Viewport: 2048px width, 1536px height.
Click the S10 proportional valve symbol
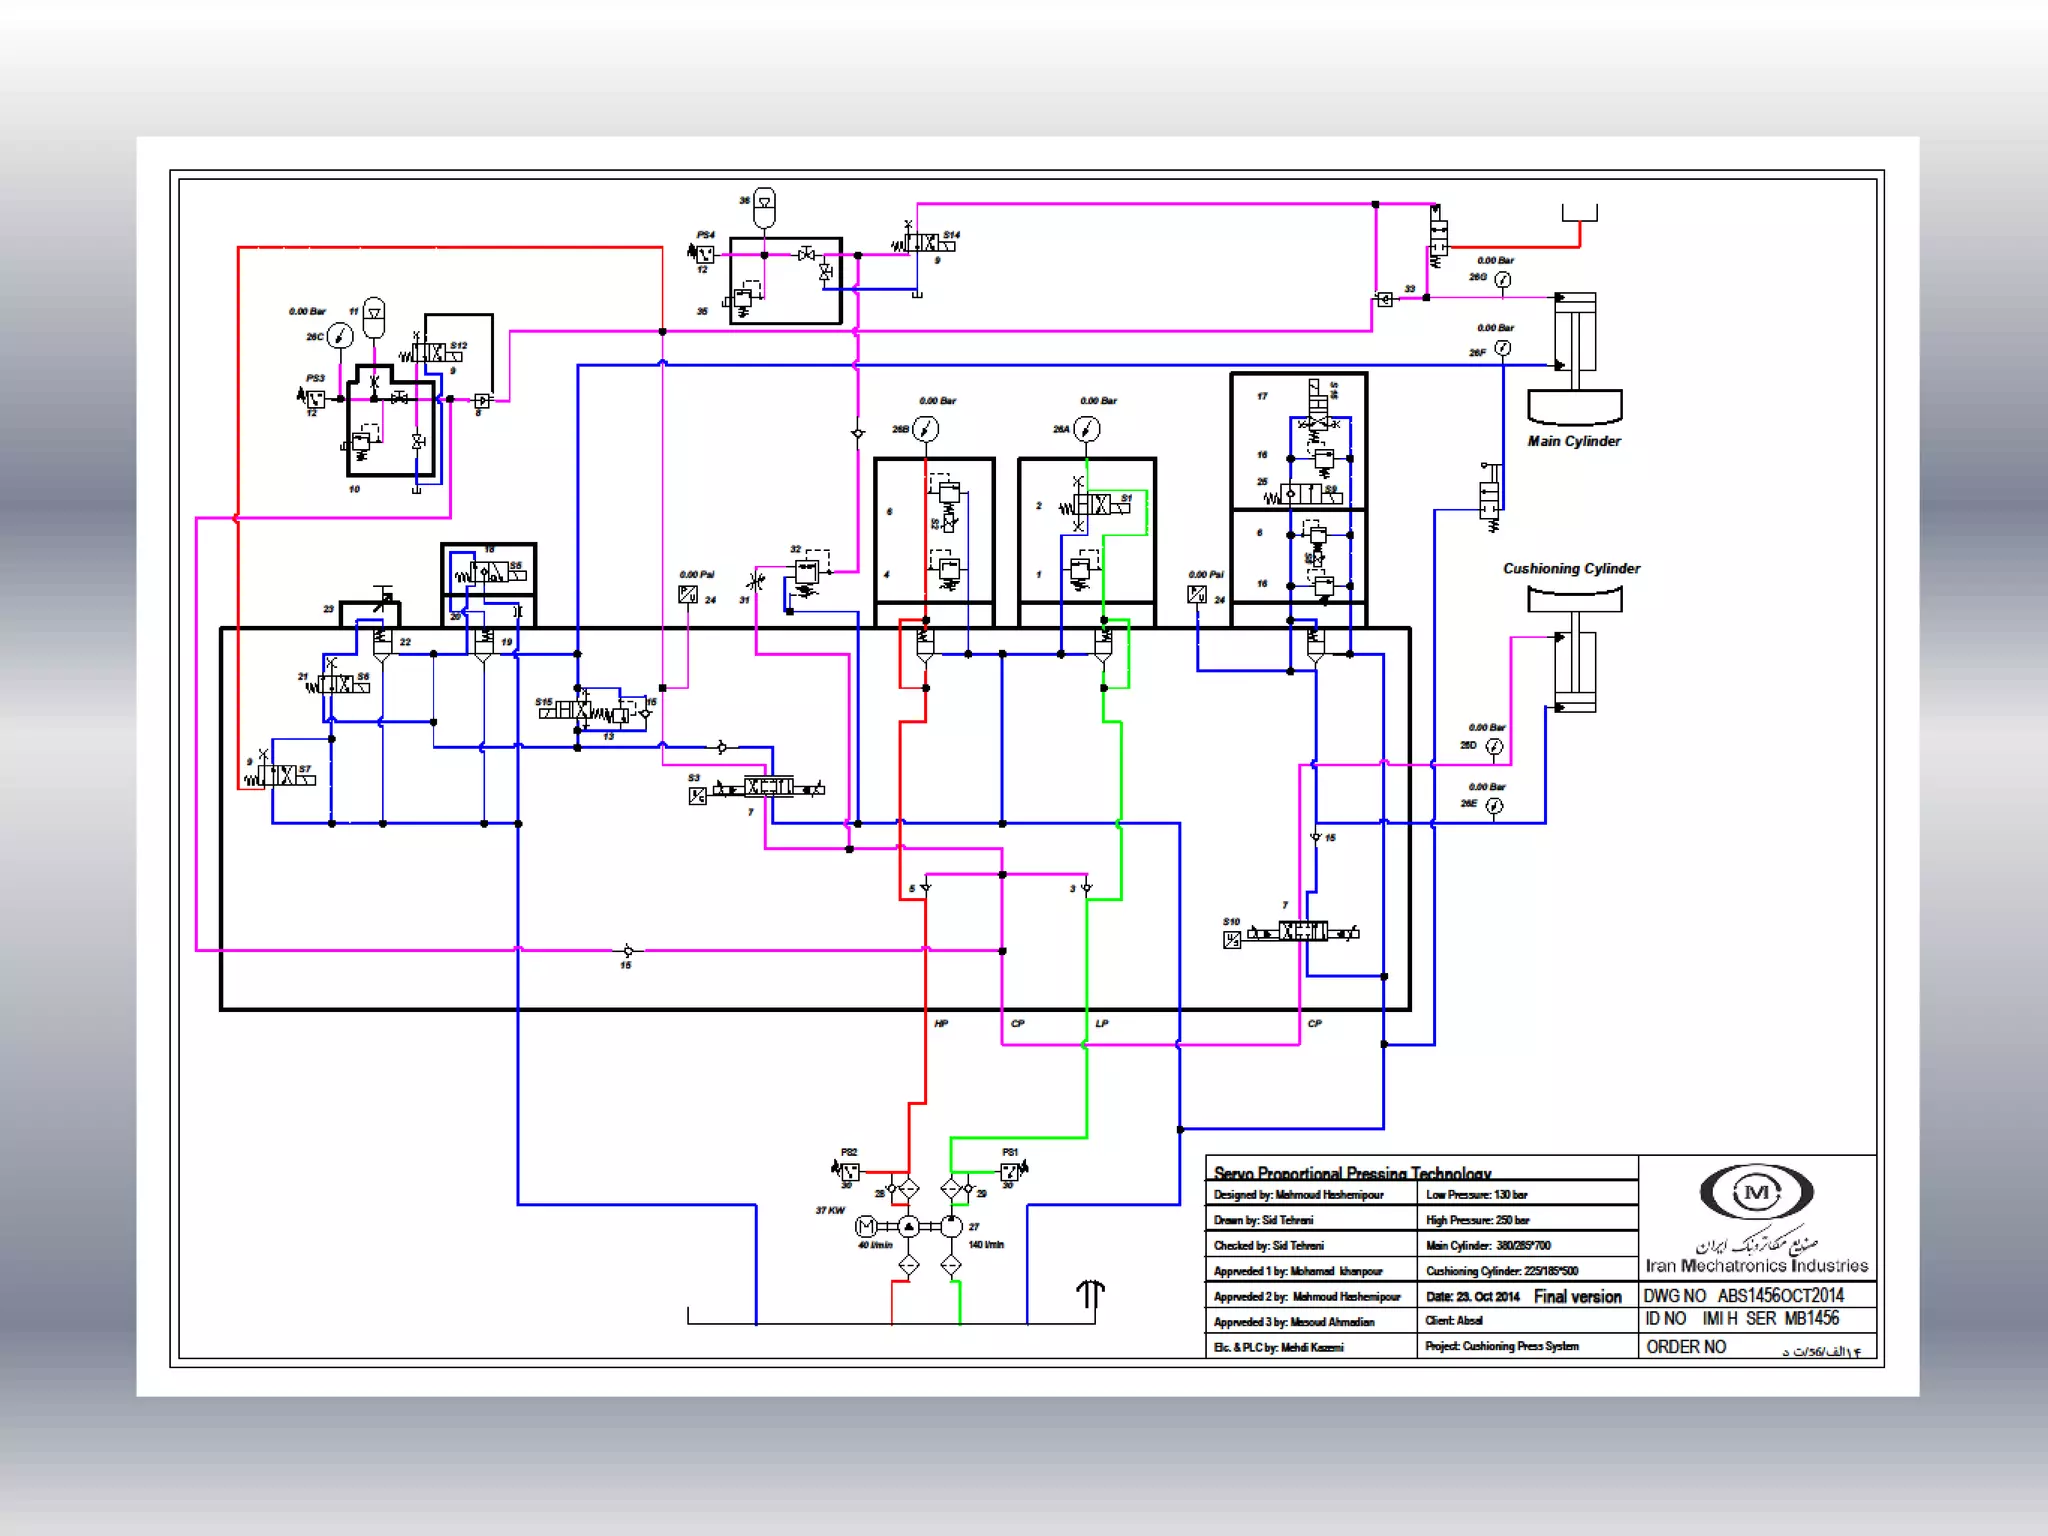(x=1303, y=932)
